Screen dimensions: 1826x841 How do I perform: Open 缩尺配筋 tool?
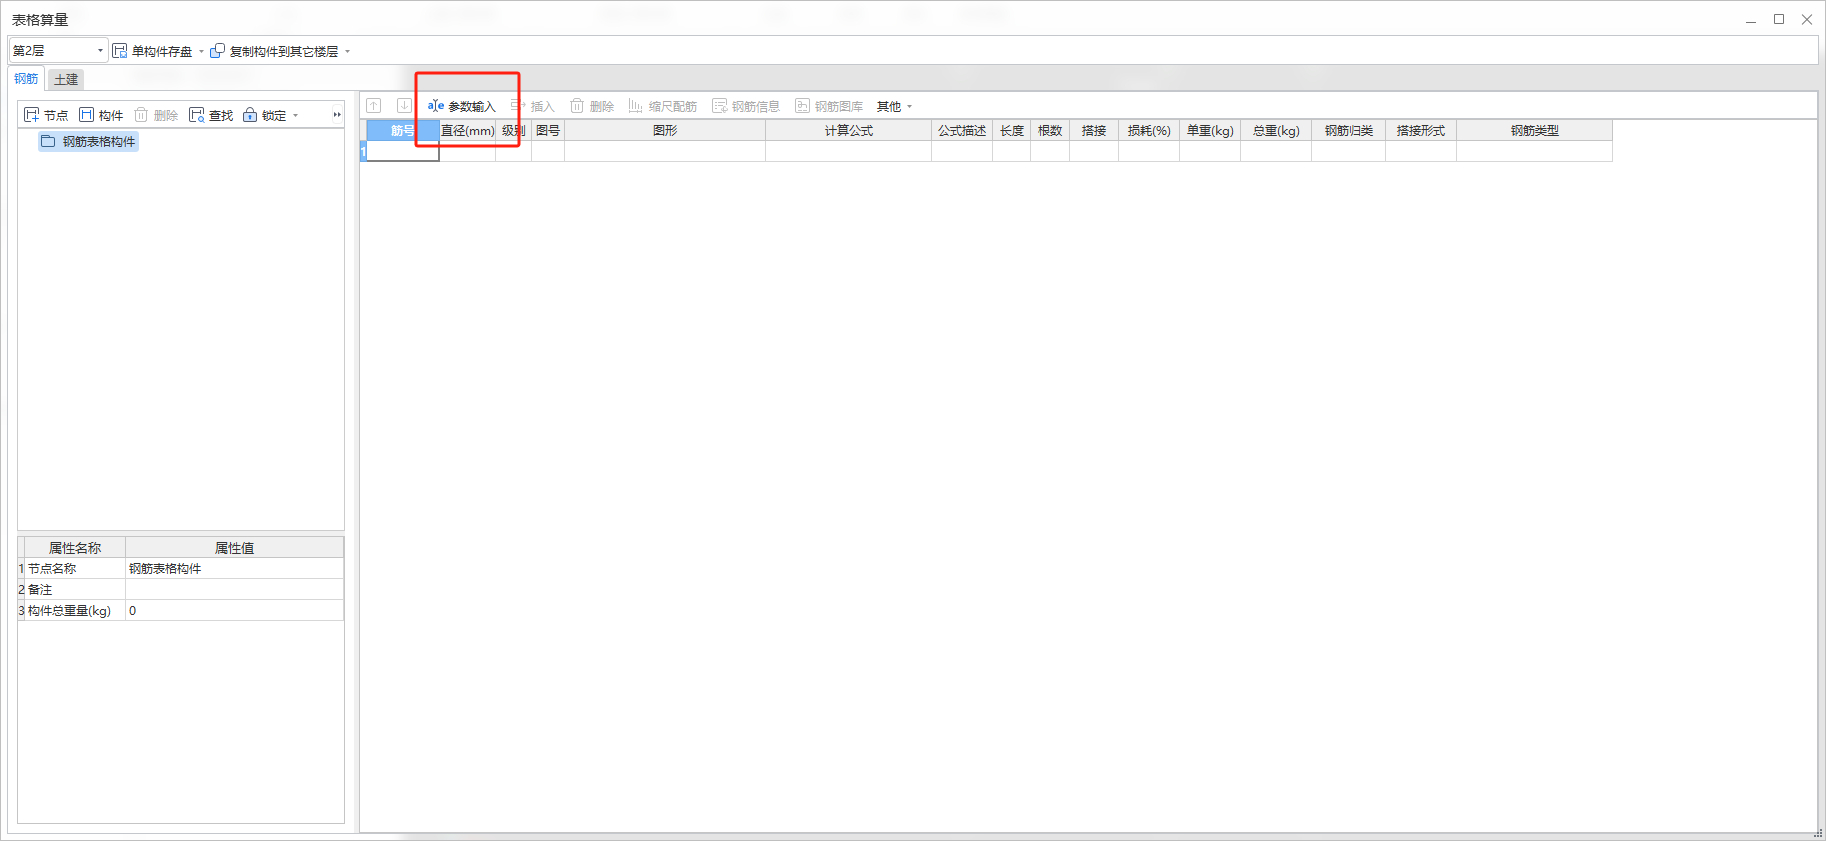[x=662, y=106]
